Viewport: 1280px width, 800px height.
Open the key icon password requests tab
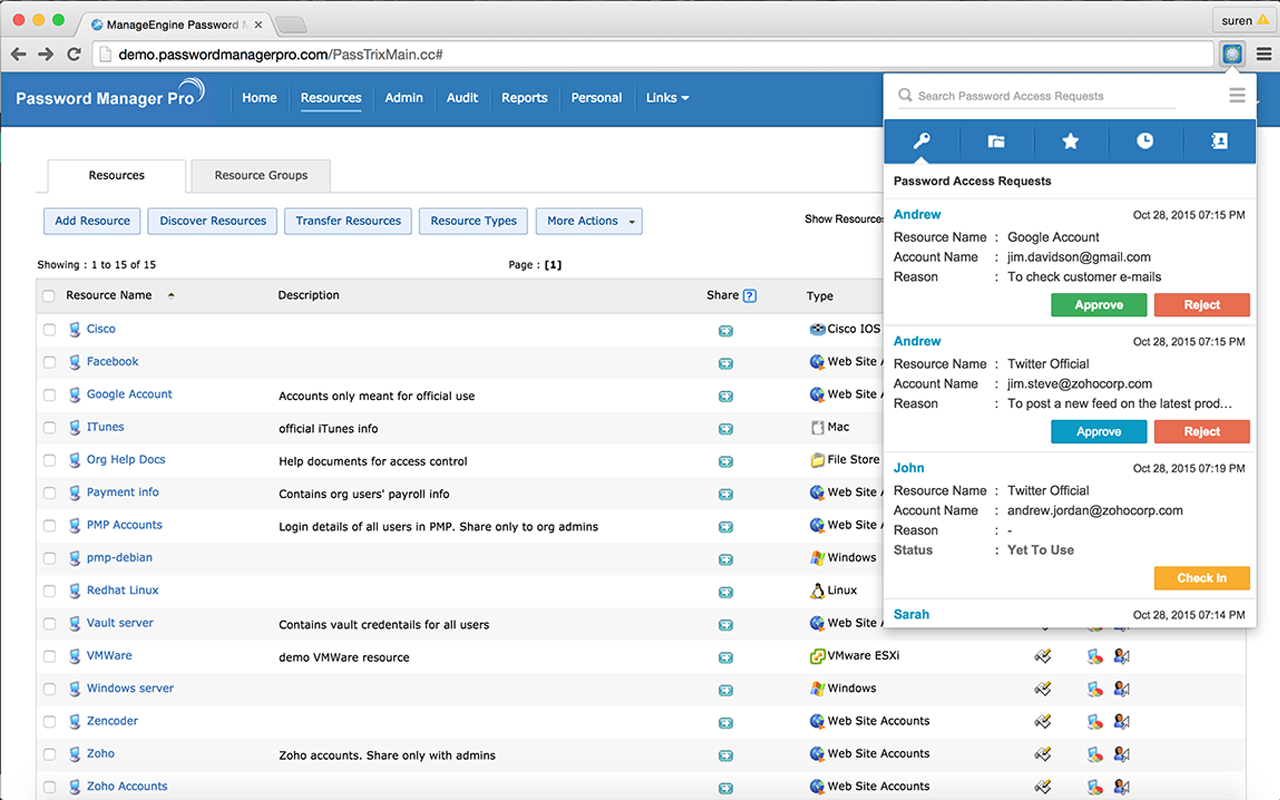point(921,141)
